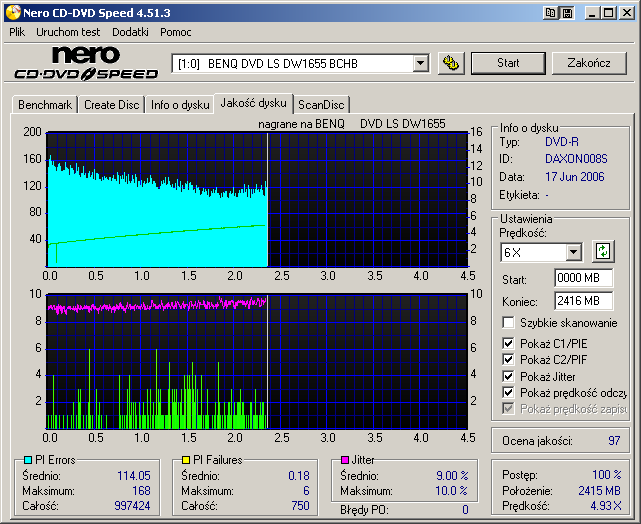Viewport: 641px width, 524px height.
Task: Click the copy-to-clipboard icon in title bar
Action: (551, 13)
